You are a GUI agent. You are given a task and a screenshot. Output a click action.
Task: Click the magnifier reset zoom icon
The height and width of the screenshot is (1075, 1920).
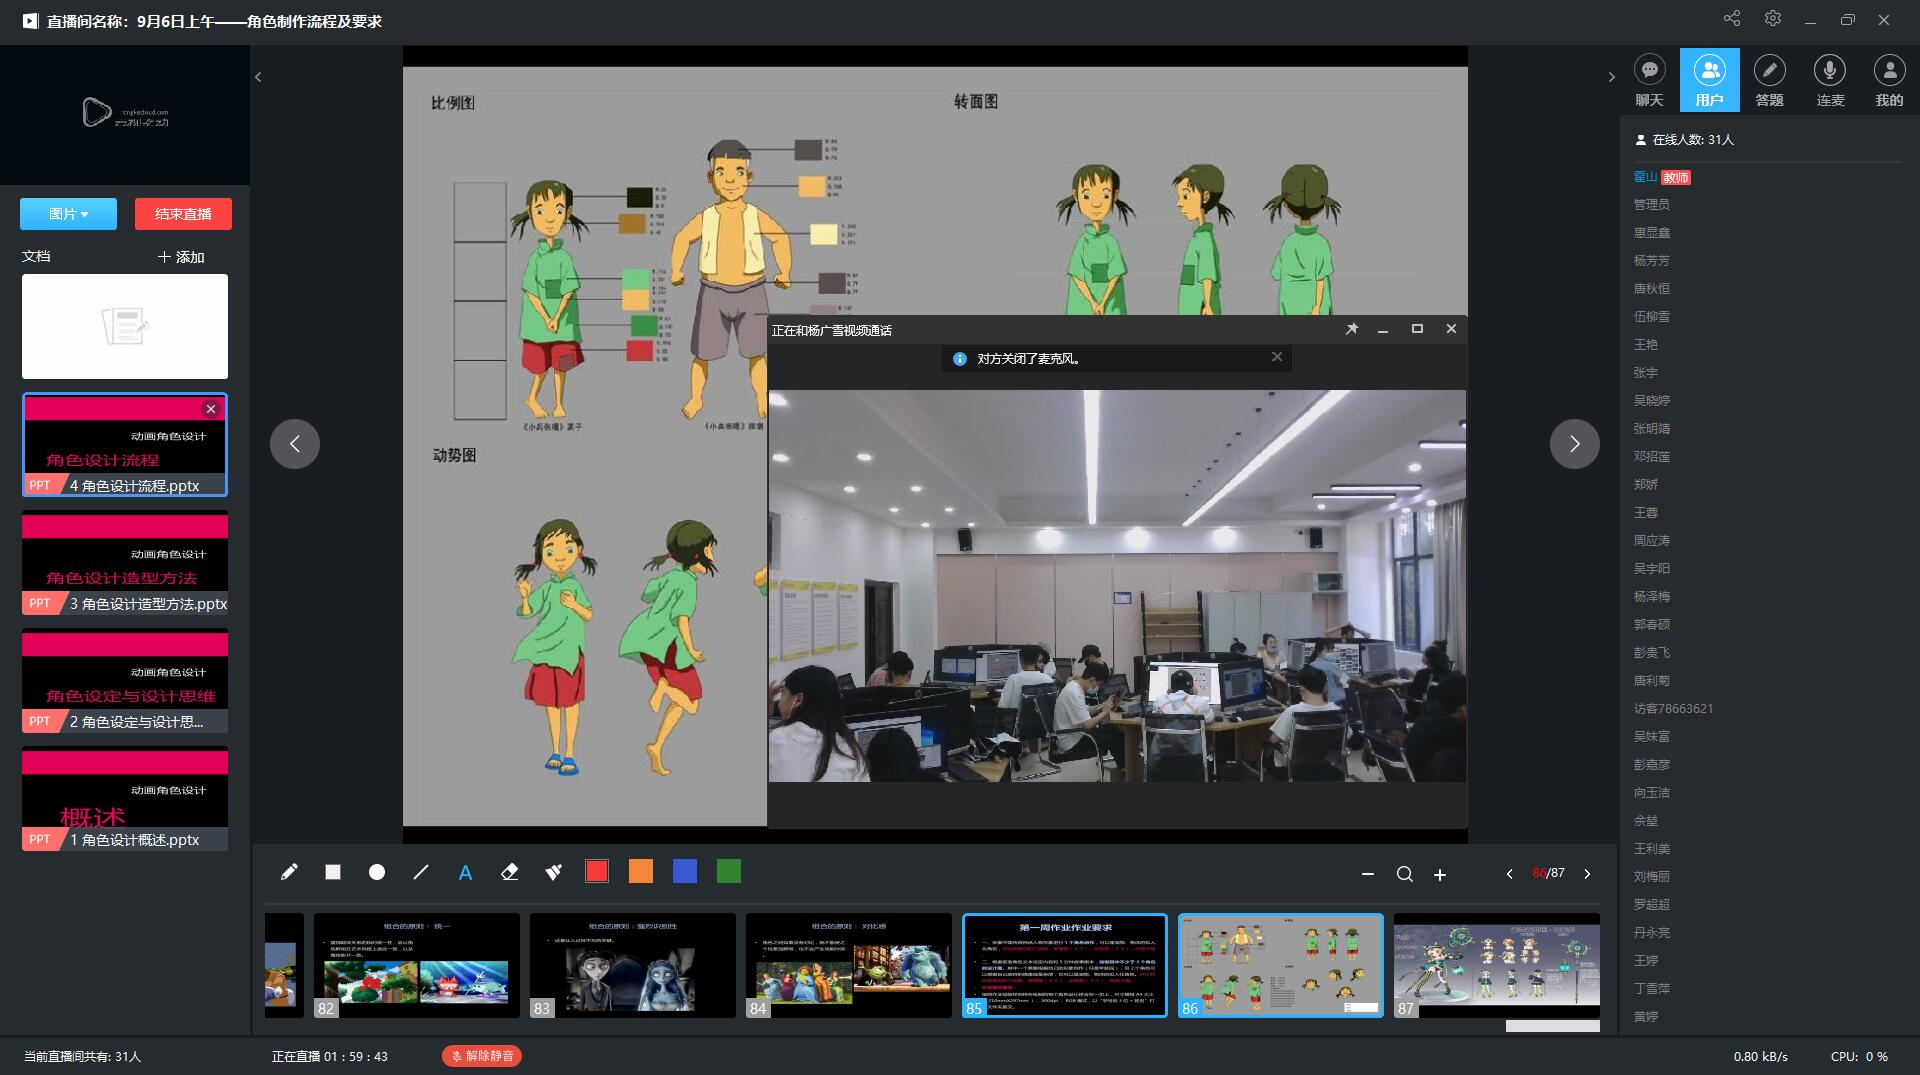click(1405, 874)
